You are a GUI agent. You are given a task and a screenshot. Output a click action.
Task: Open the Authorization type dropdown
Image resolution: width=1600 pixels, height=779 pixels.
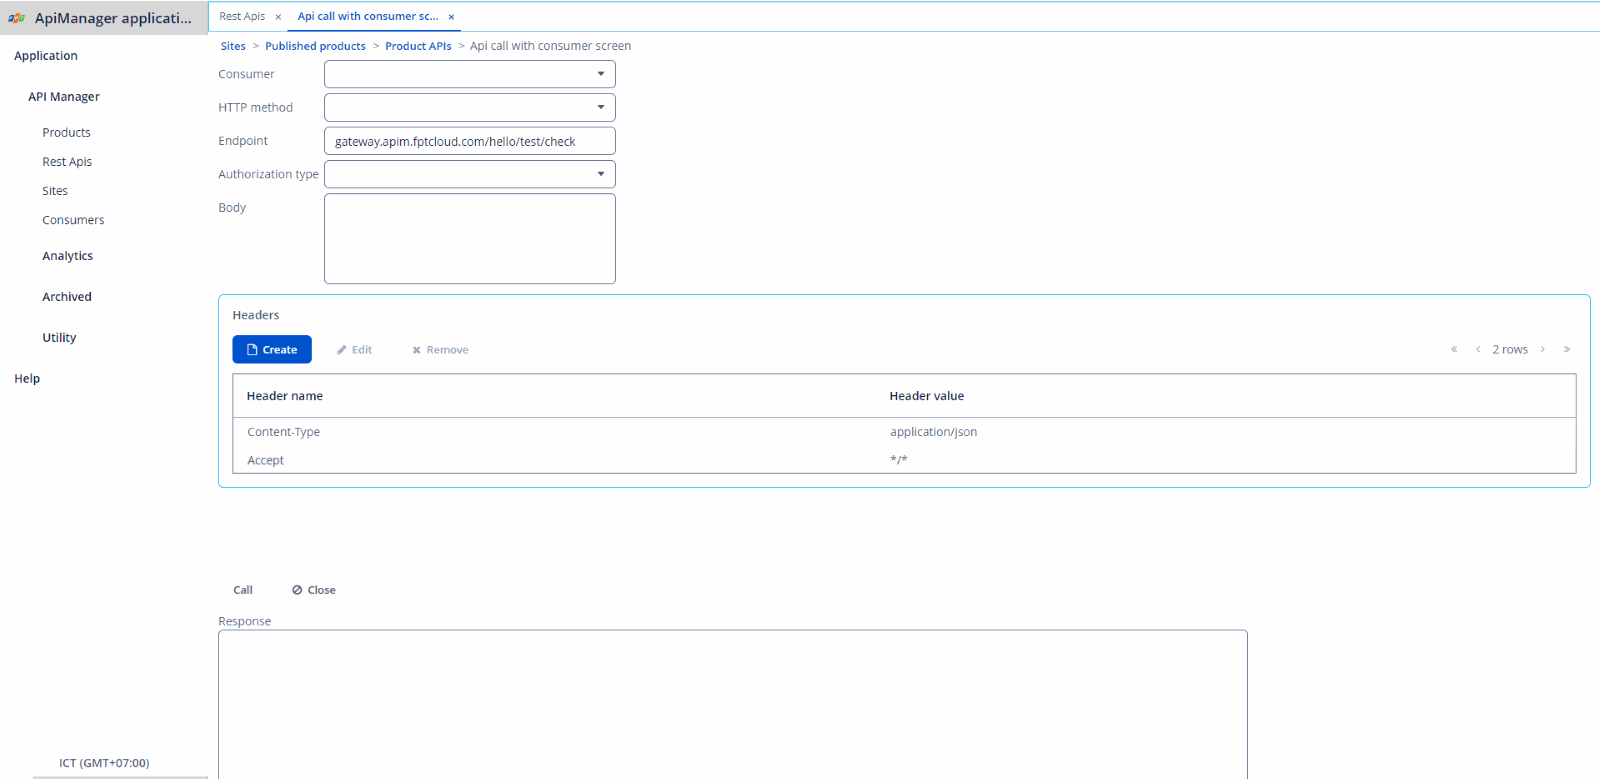click(469, 174)
